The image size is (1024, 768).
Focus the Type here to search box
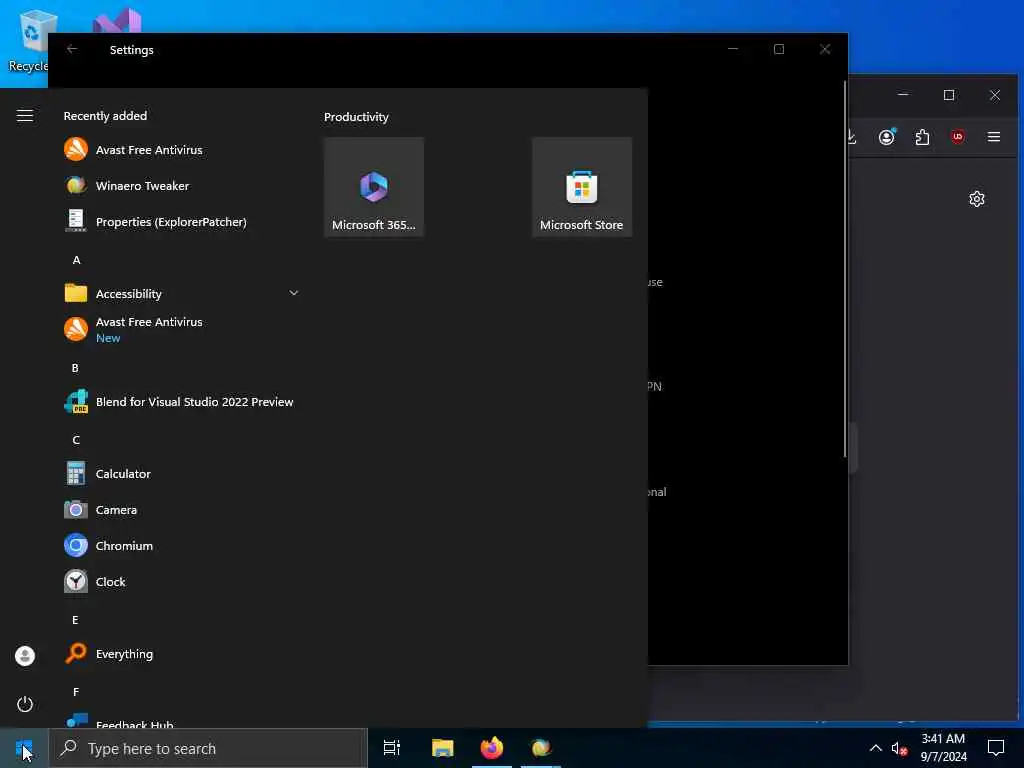pyautogui.click(x=208, y=748)
